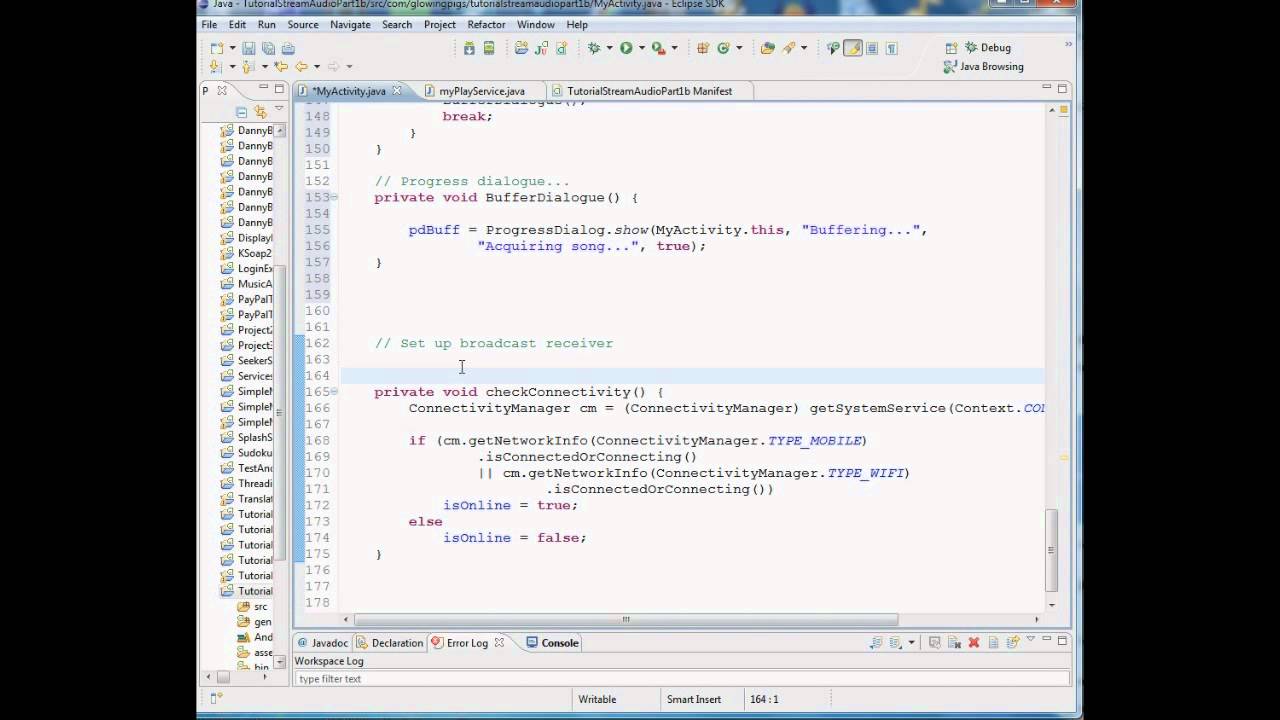Switch to the Java Browsing perspective

coord(984,67)
